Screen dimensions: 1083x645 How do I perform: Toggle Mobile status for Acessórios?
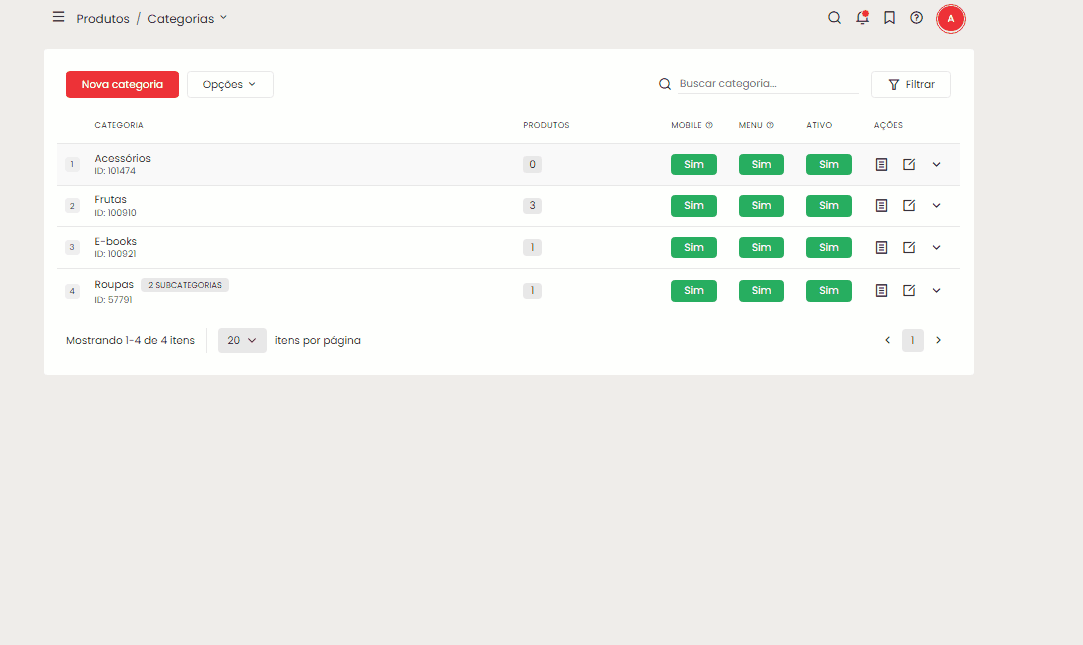pyautogui.click(x=693, y=164)
